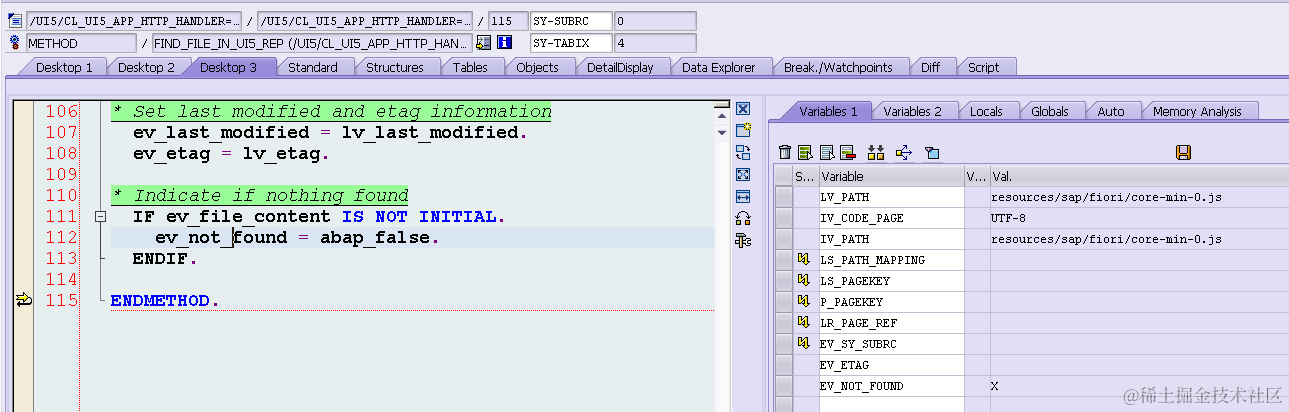This screenshot has width=1289, height=412.
Task: Select the IV_CODE_PAGE variable cell
Action: [891, 218]
